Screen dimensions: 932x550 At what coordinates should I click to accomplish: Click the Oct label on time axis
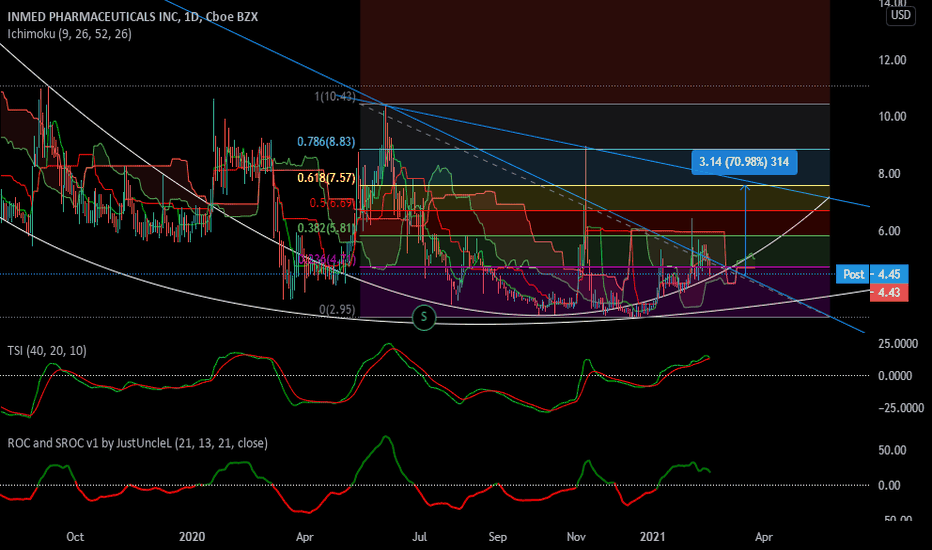75,537
